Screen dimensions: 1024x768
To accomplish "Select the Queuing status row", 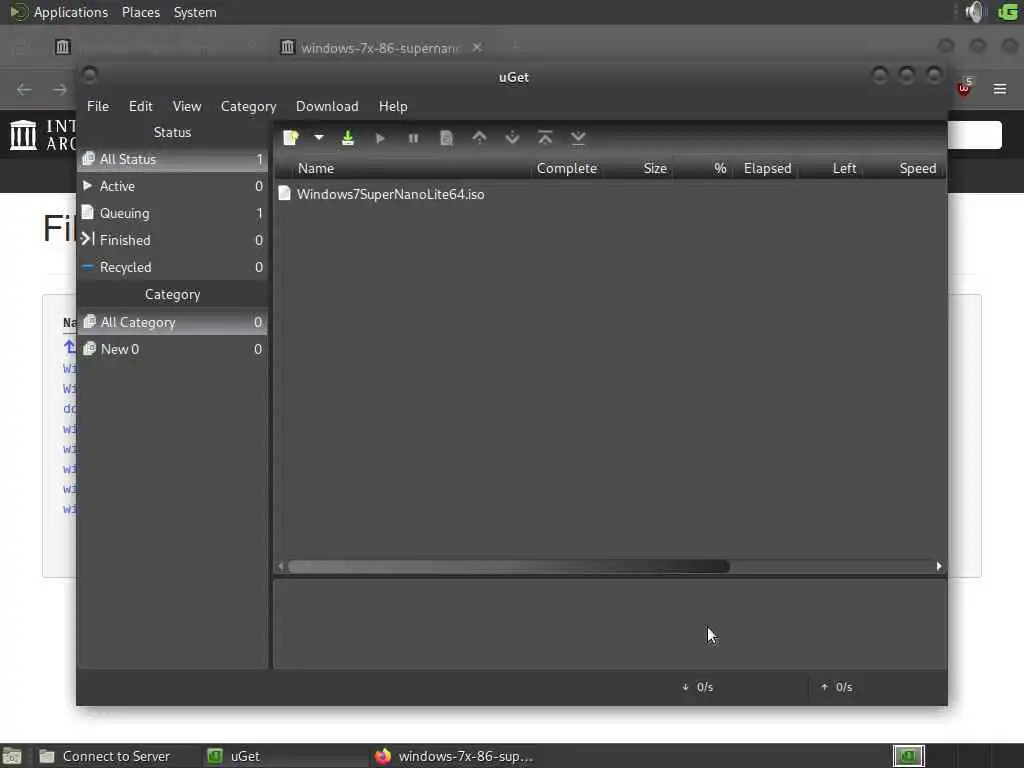I will [172, 213].
